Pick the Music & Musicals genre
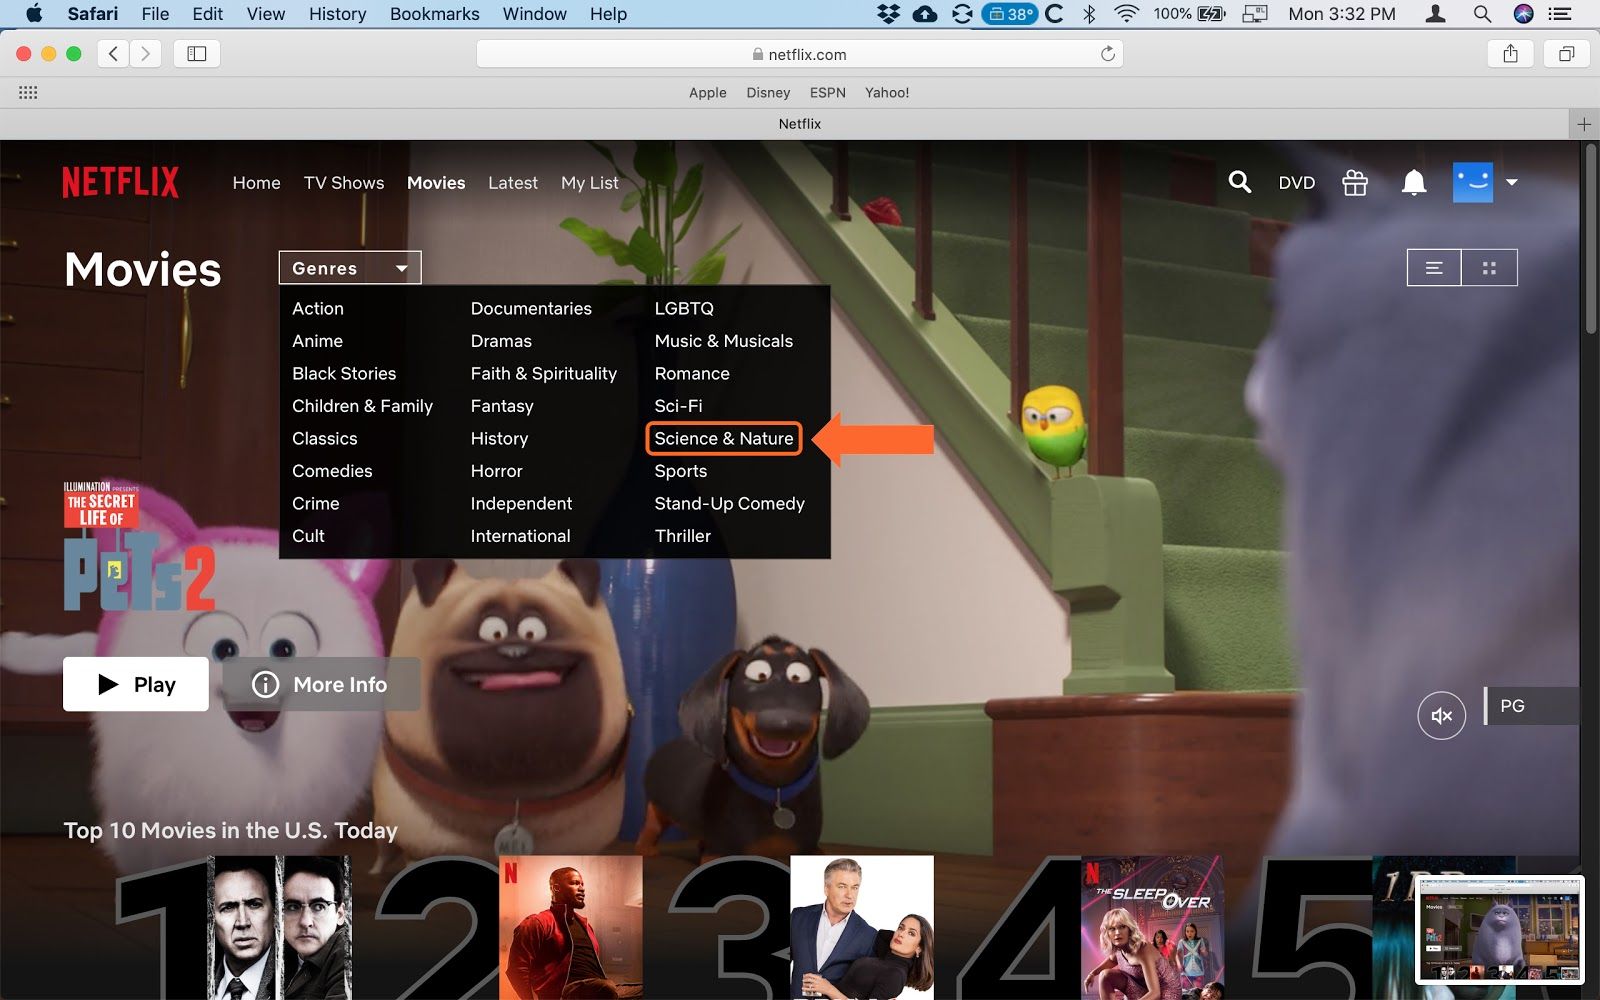1600x1000 pixels. (x=723, y=341)
